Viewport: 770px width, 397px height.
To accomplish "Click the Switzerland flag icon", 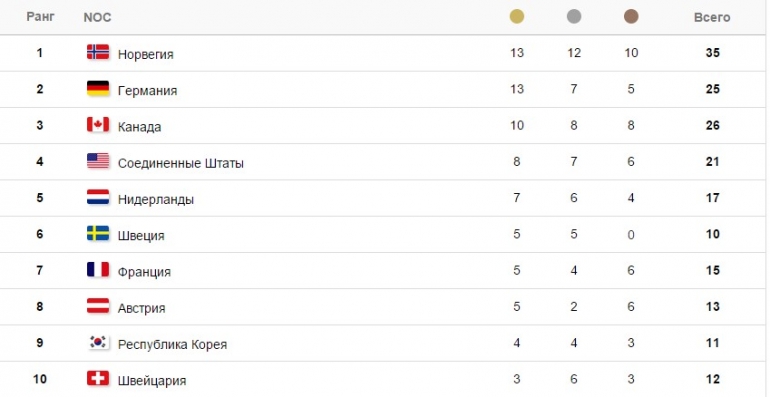I will click(98, 378).
